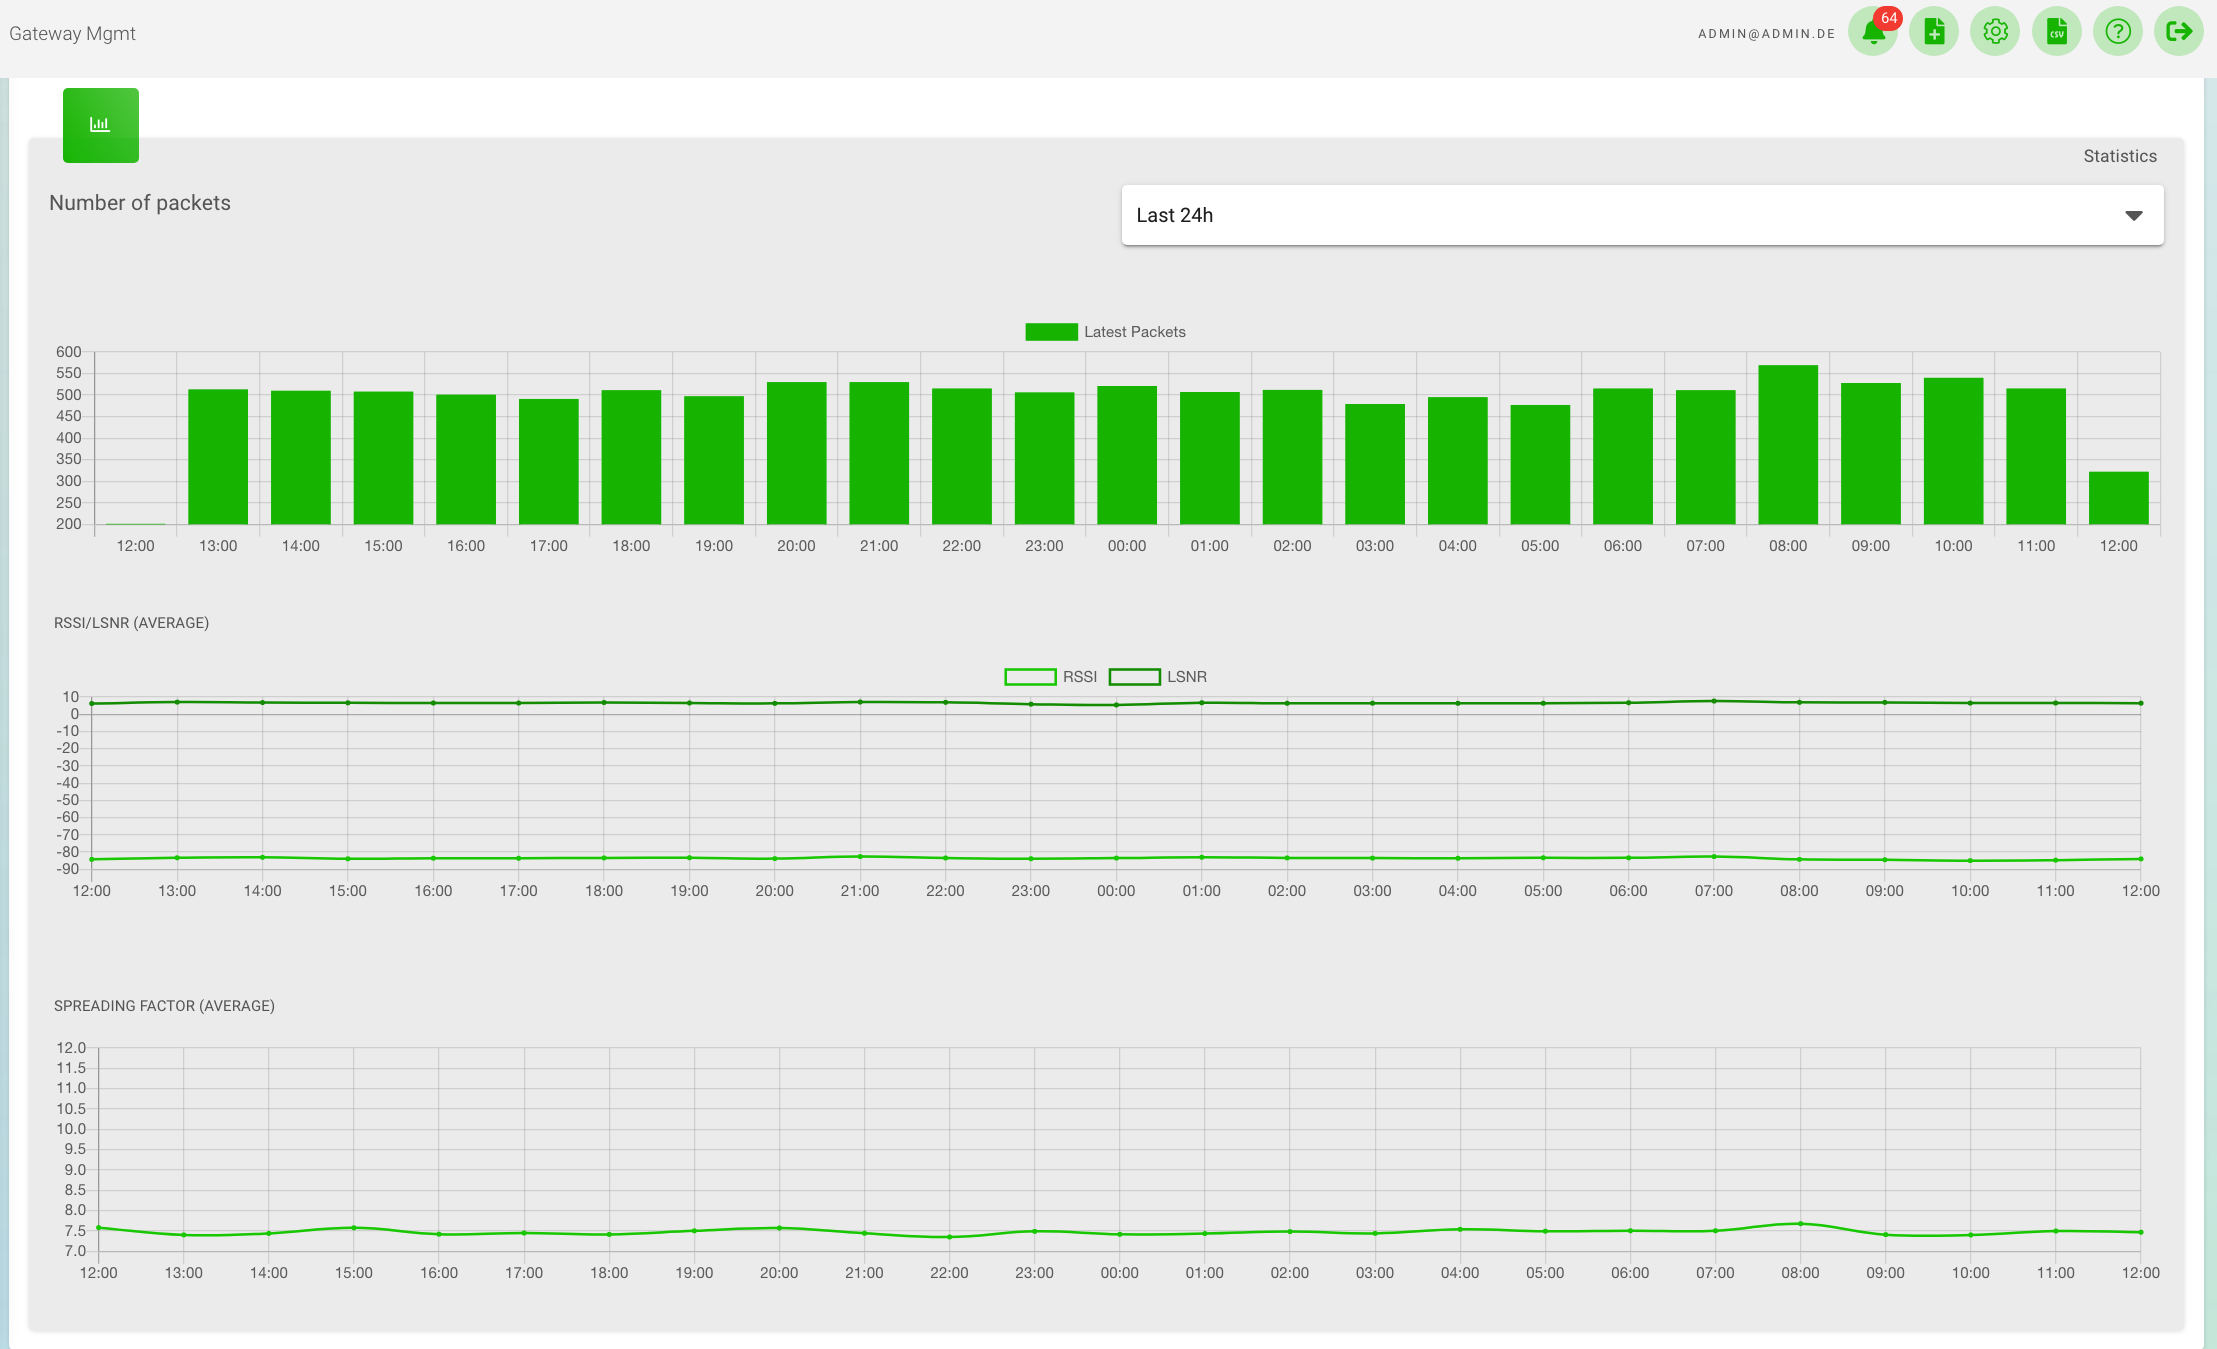Open the settings gear icon
The image size is (2217, 1349).
1995,32
